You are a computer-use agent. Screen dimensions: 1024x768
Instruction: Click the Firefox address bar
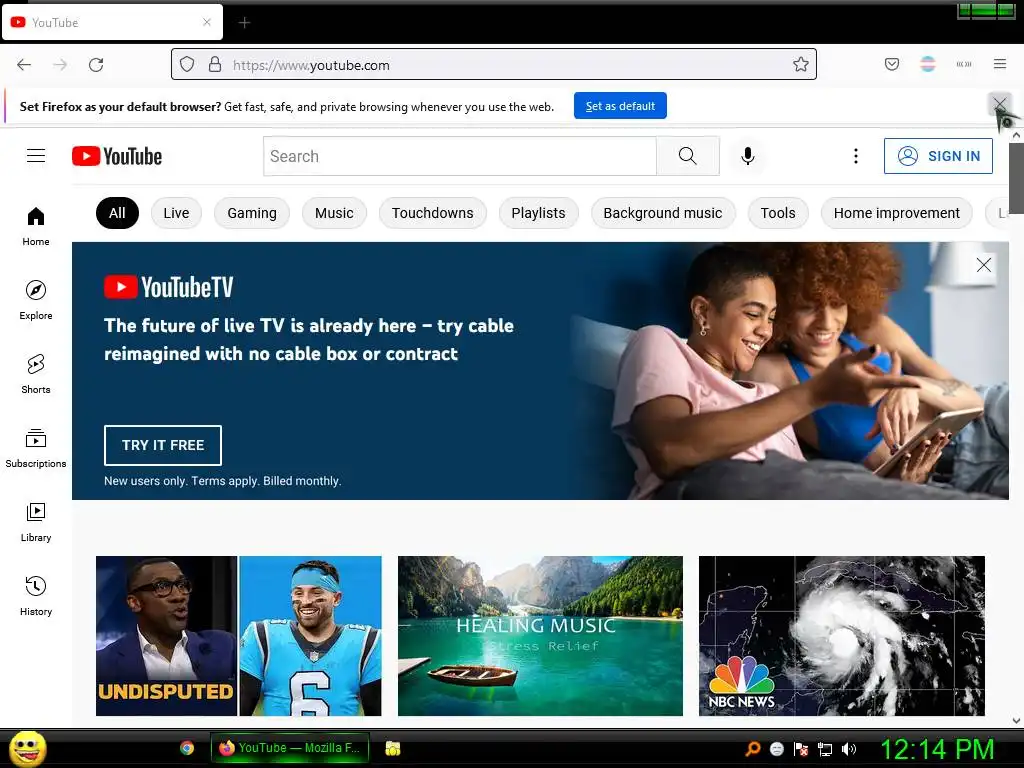point(494,65)
